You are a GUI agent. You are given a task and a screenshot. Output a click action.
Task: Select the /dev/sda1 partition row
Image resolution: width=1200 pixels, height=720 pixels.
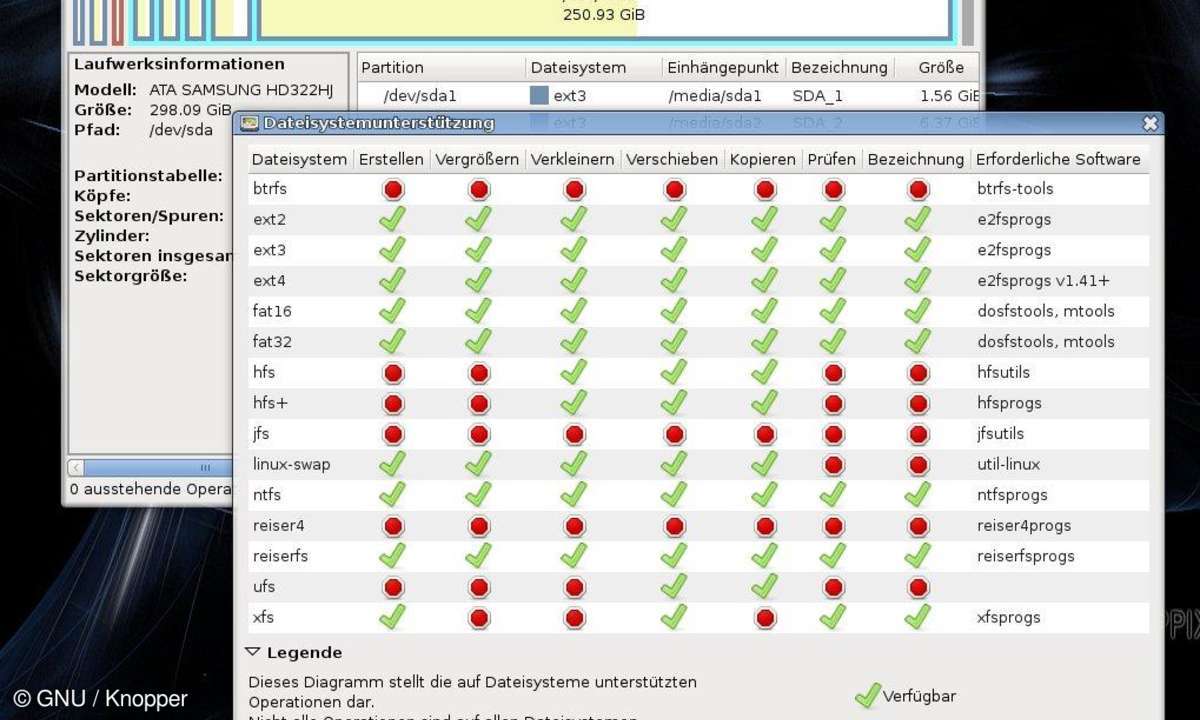[669, 96]
